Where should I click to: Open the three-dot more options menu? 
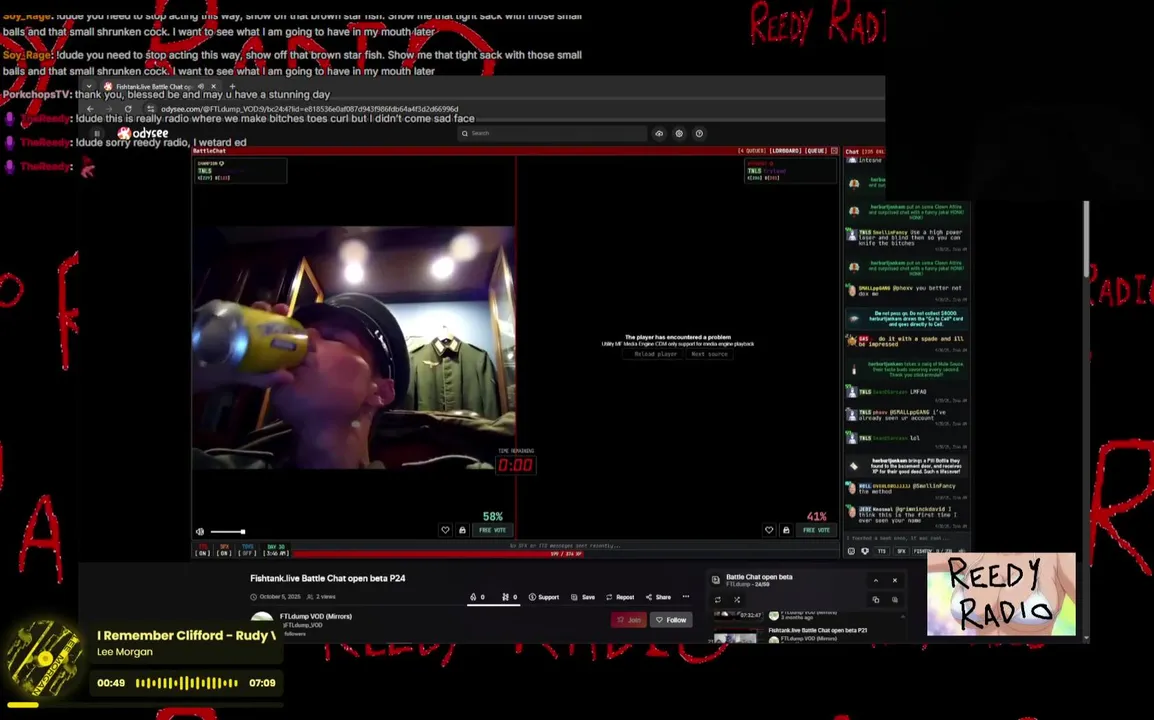coord(686,597)
